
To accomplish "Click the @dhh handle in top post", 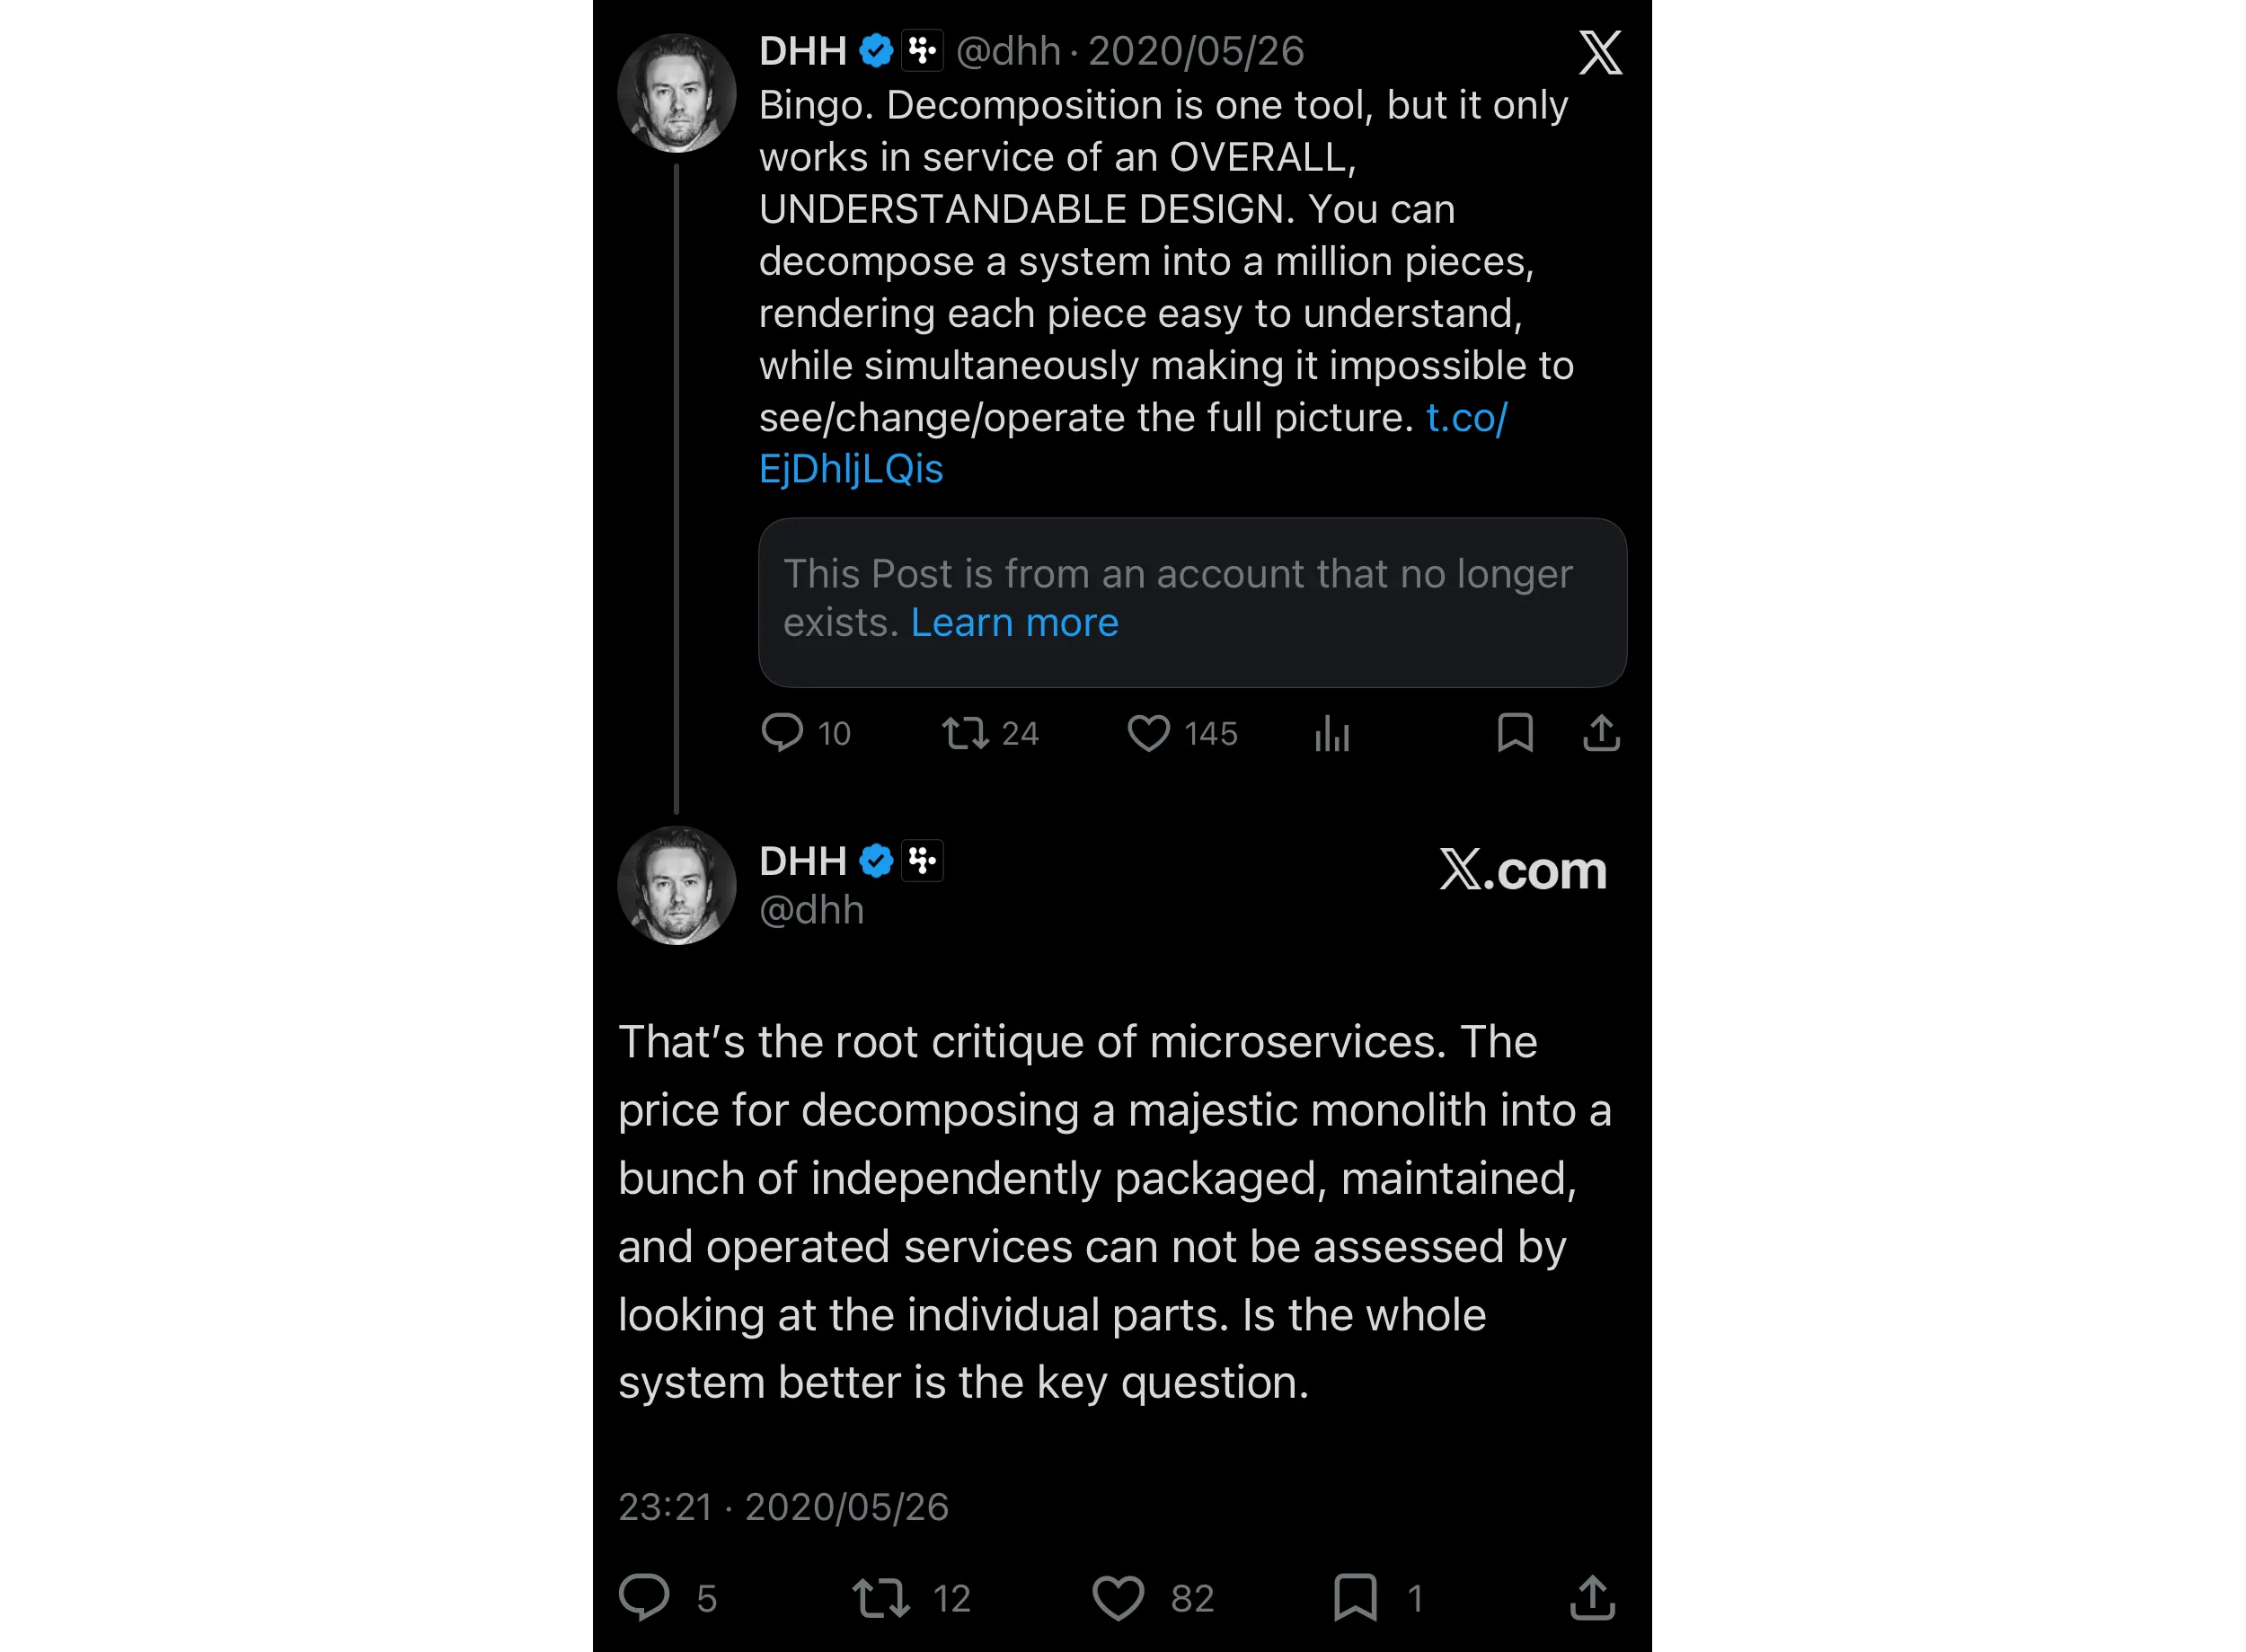I will (x=1008, y=51).
